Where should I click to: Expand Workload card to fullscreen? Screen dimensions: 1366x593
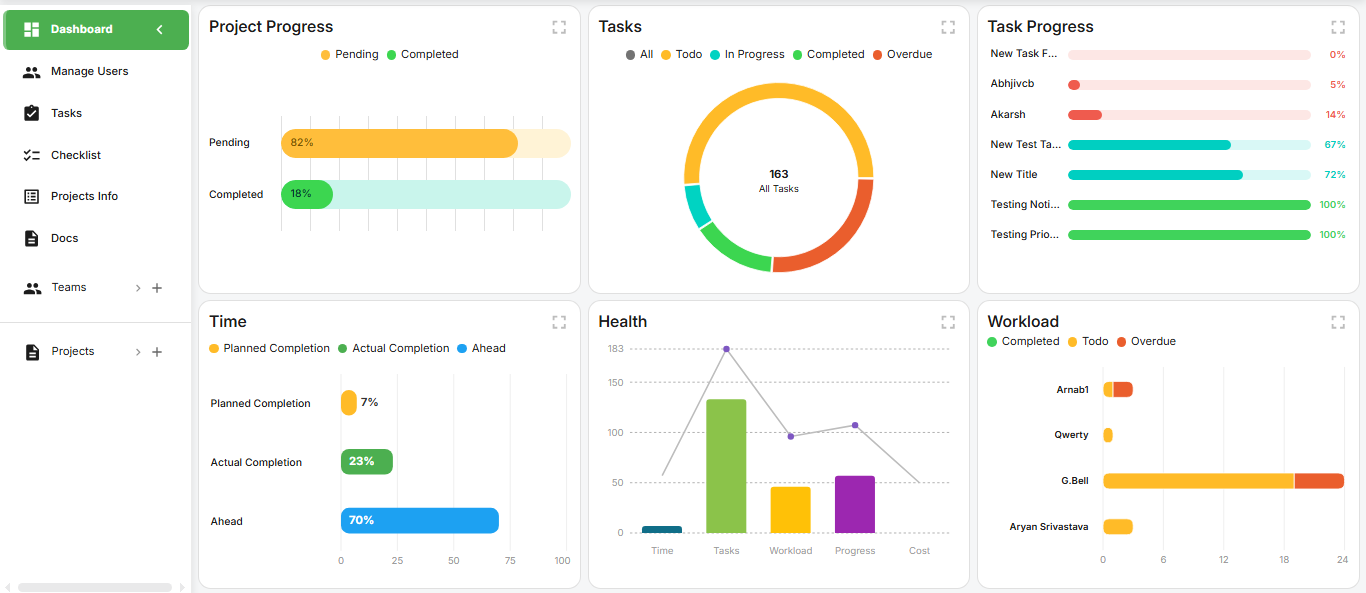(x=1338, y=322)
